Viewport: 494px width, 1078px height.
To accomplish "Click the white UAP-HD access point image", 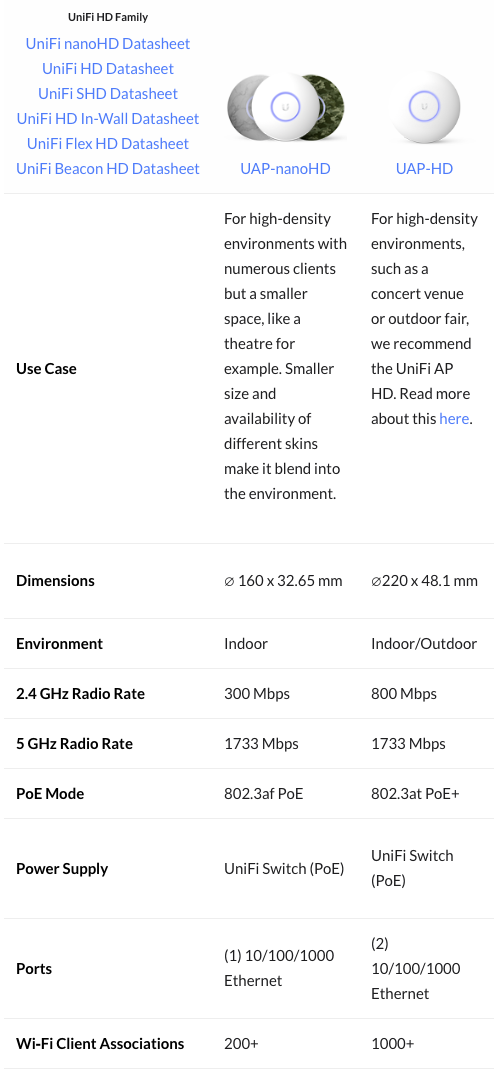I will [x=424, y=106].
